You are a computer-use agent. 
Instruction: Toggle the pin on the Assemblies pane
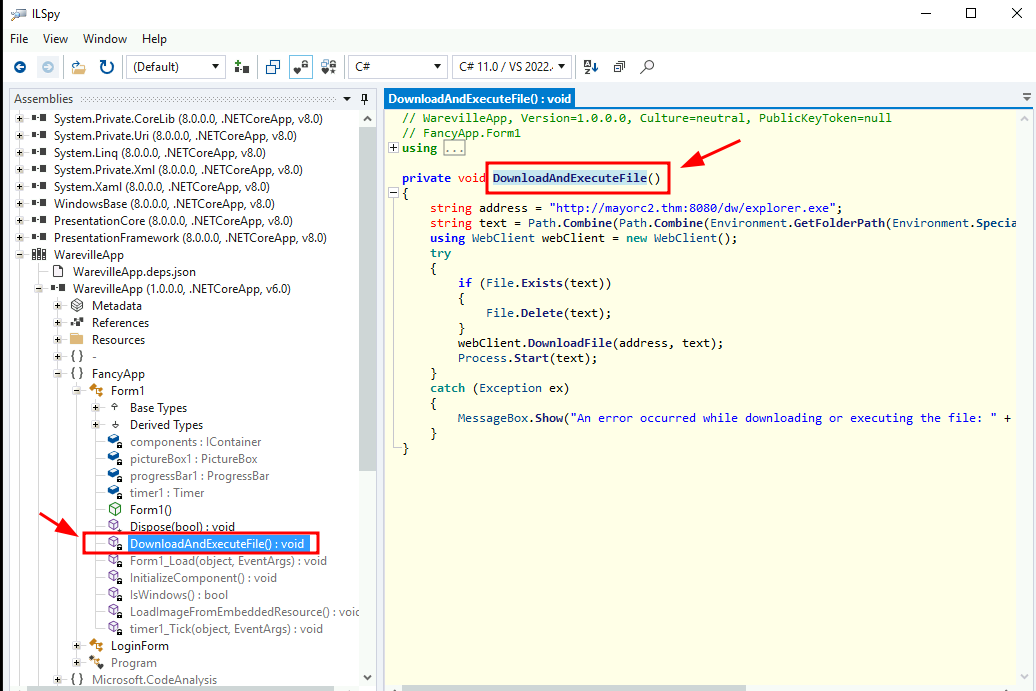pos(364,99)
